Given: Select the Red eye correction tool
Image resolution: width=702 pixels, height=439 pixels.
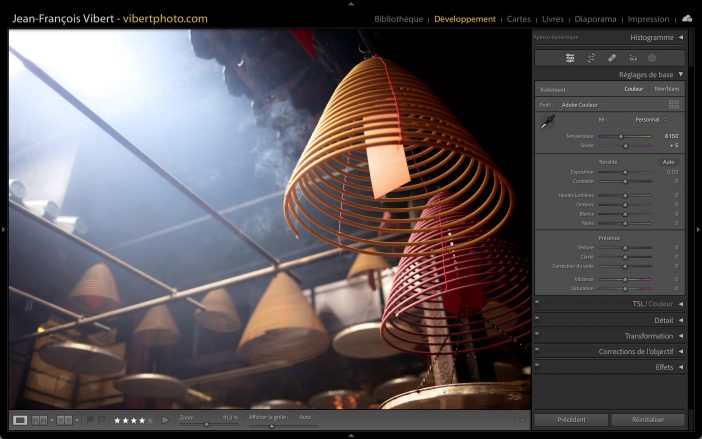Looking at the screenshot, I should coord(631,58).
